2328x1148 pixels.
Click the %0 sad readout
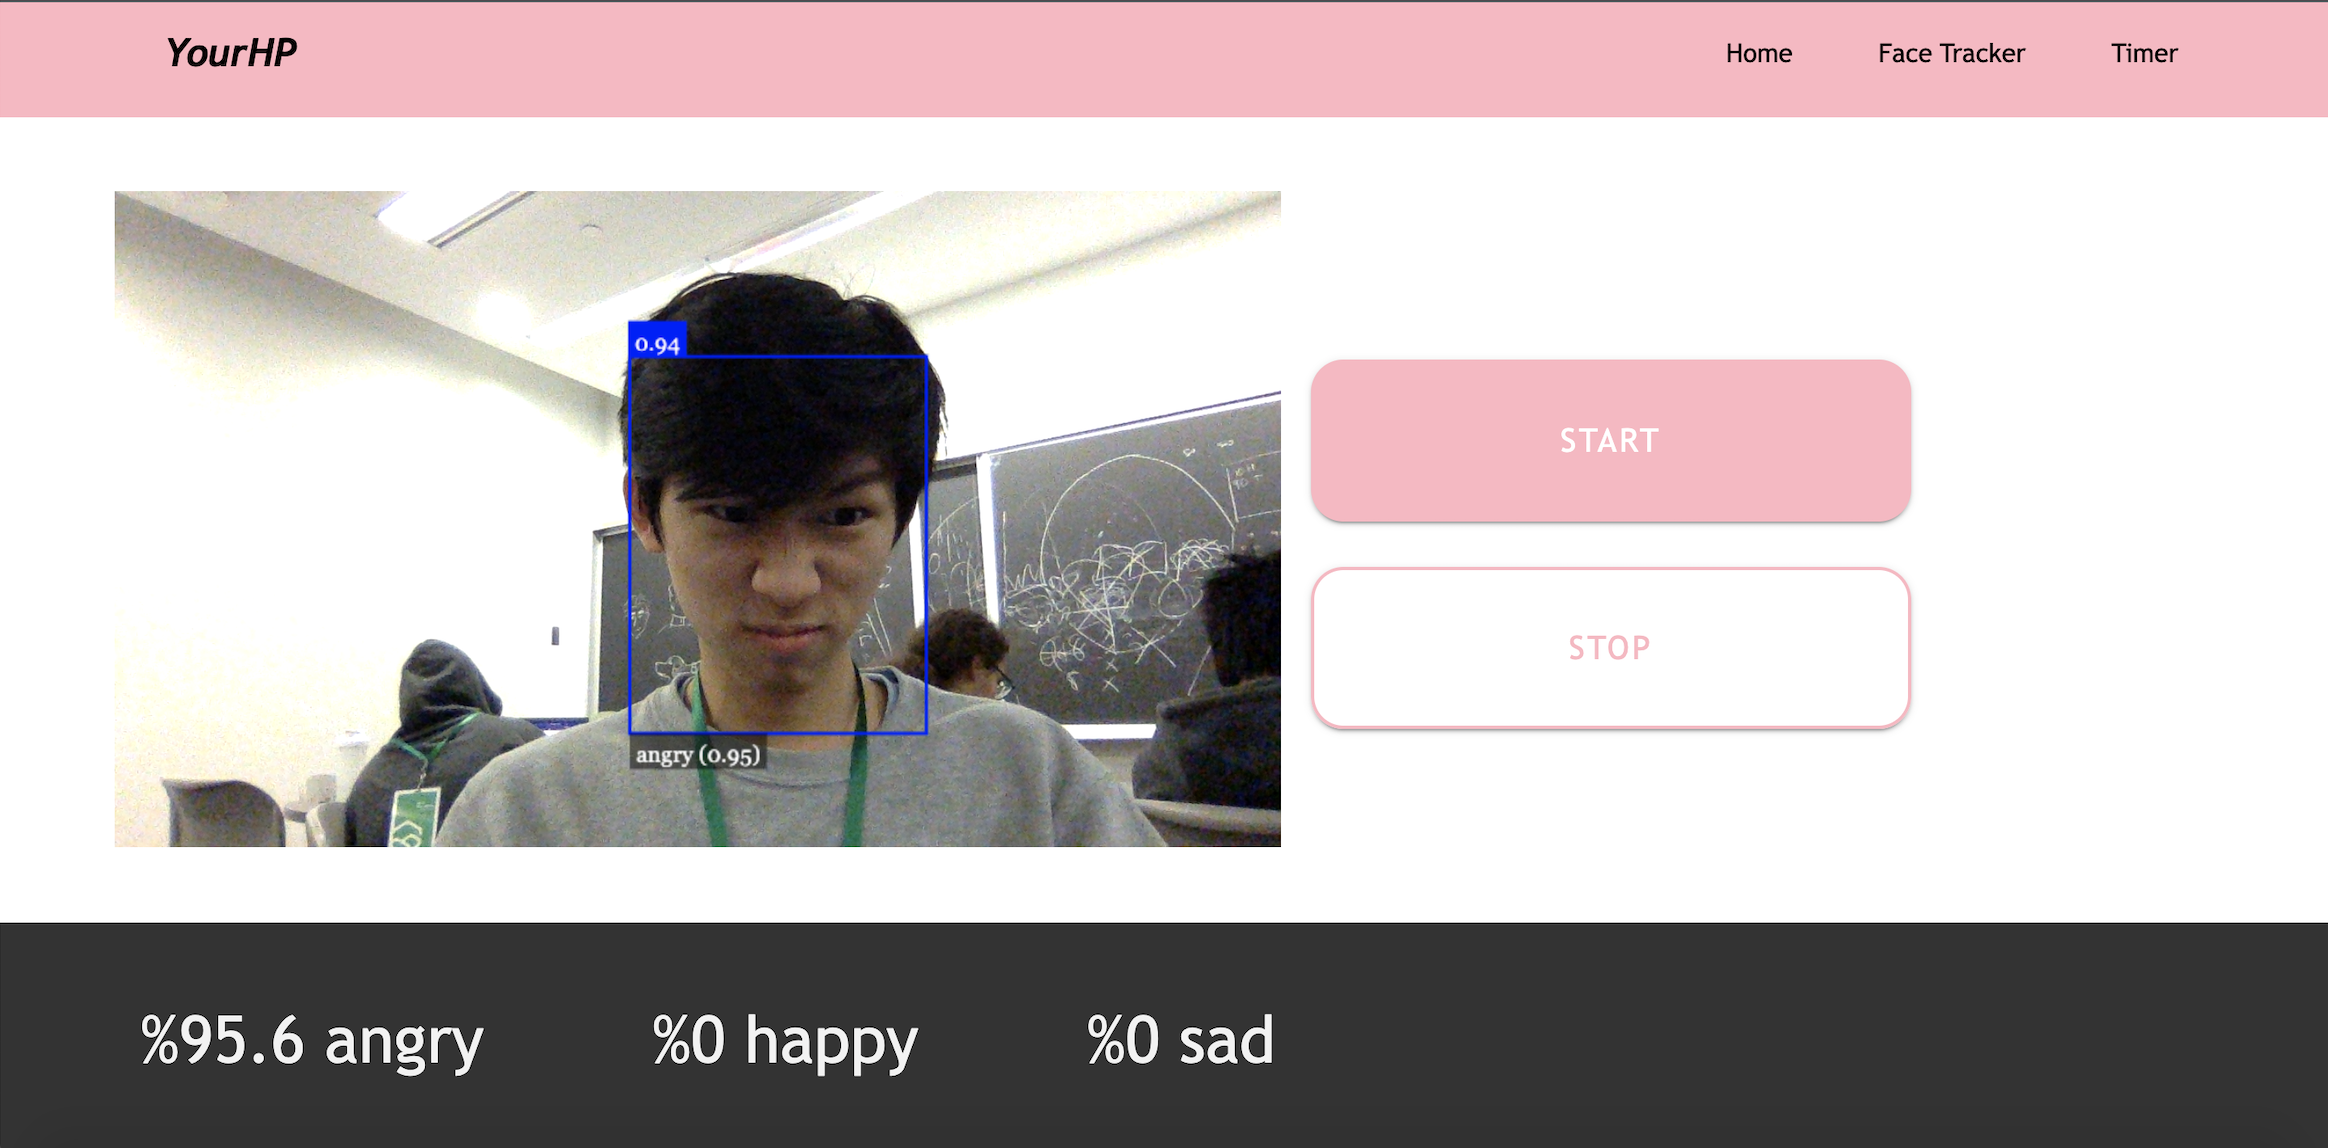[x=1180, y=1041]
